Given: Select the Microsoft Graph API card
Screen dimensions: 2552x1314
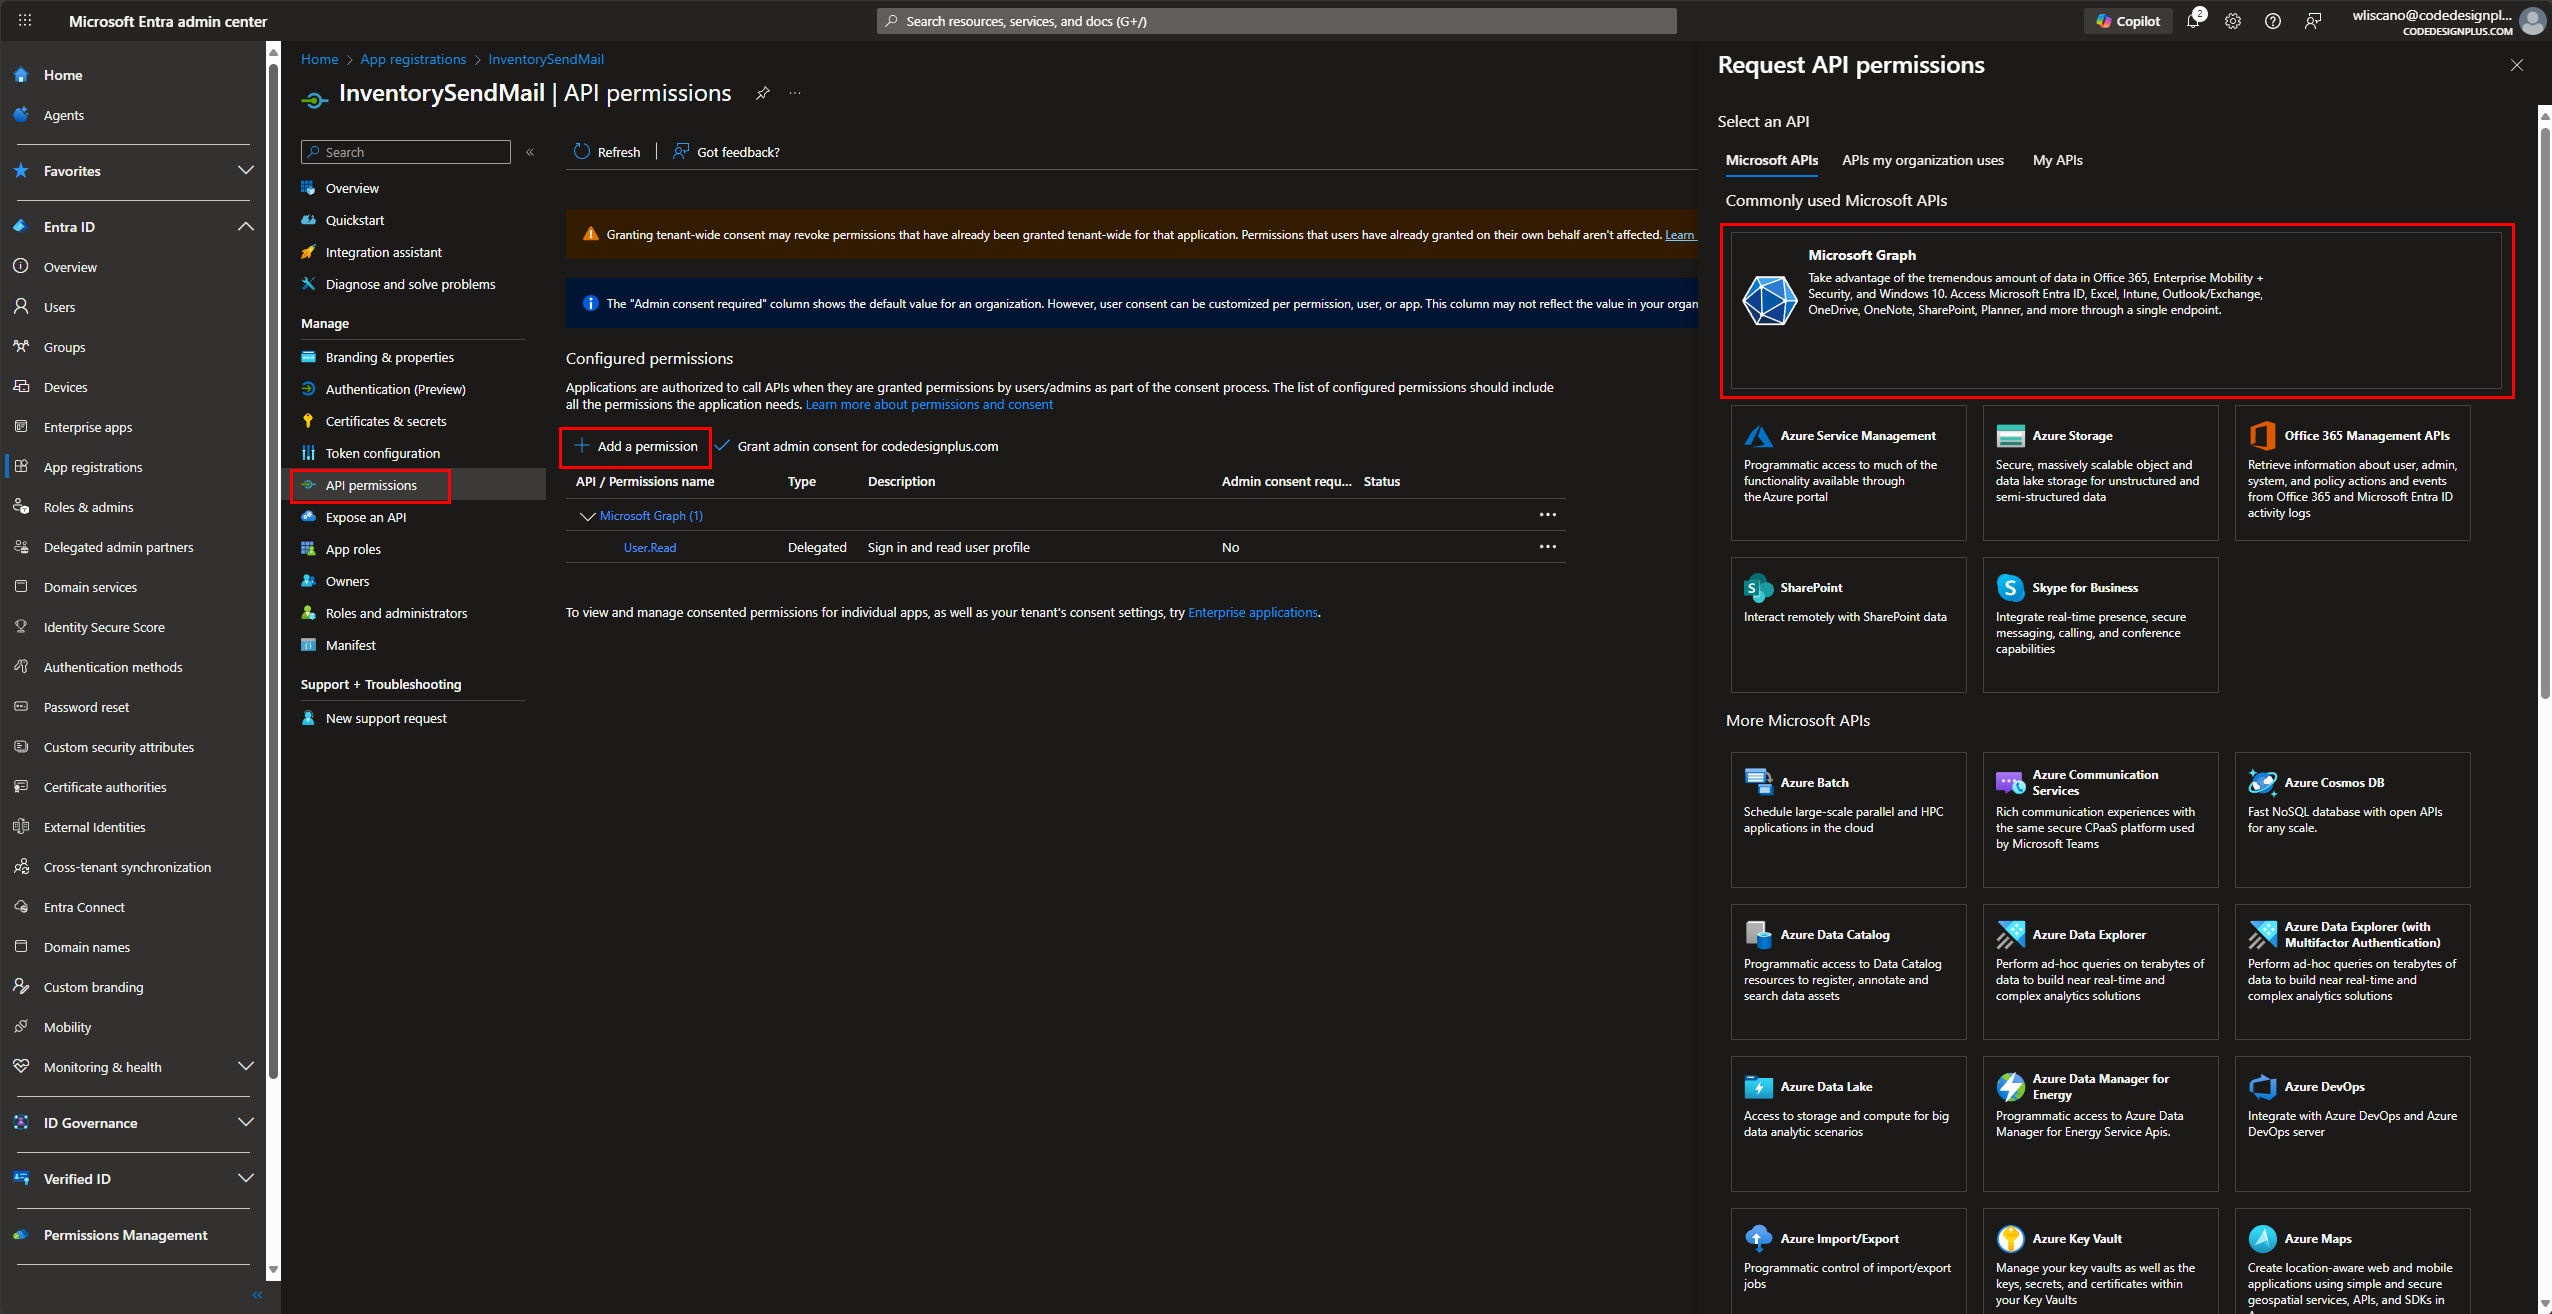Looking at the screenshot, I should click(2116, 310).
